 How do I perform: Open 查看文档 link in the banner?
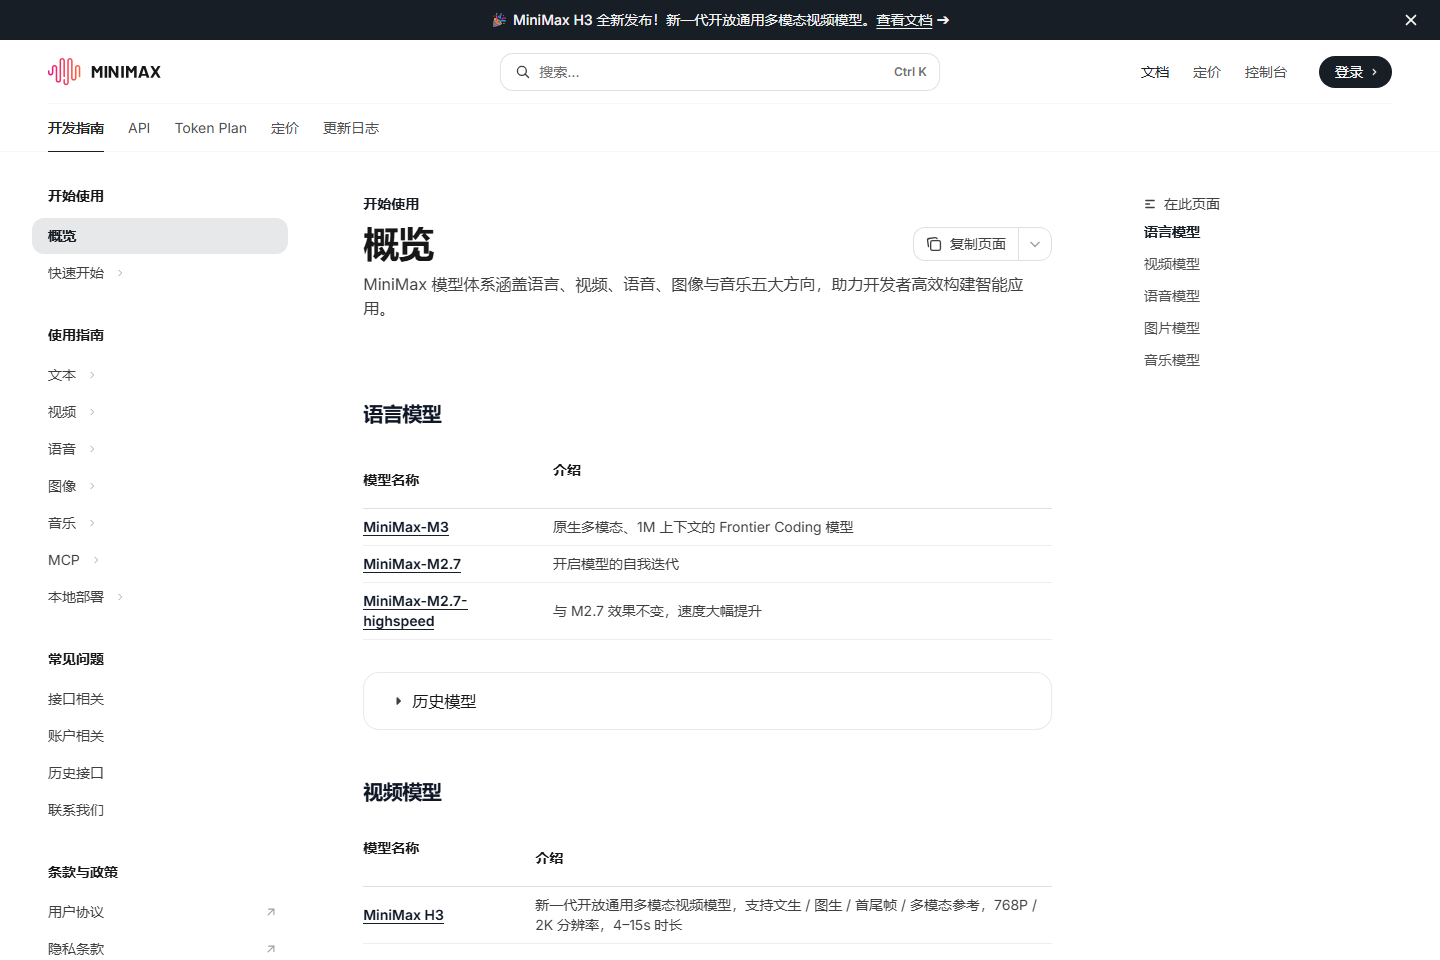(904, 20)
